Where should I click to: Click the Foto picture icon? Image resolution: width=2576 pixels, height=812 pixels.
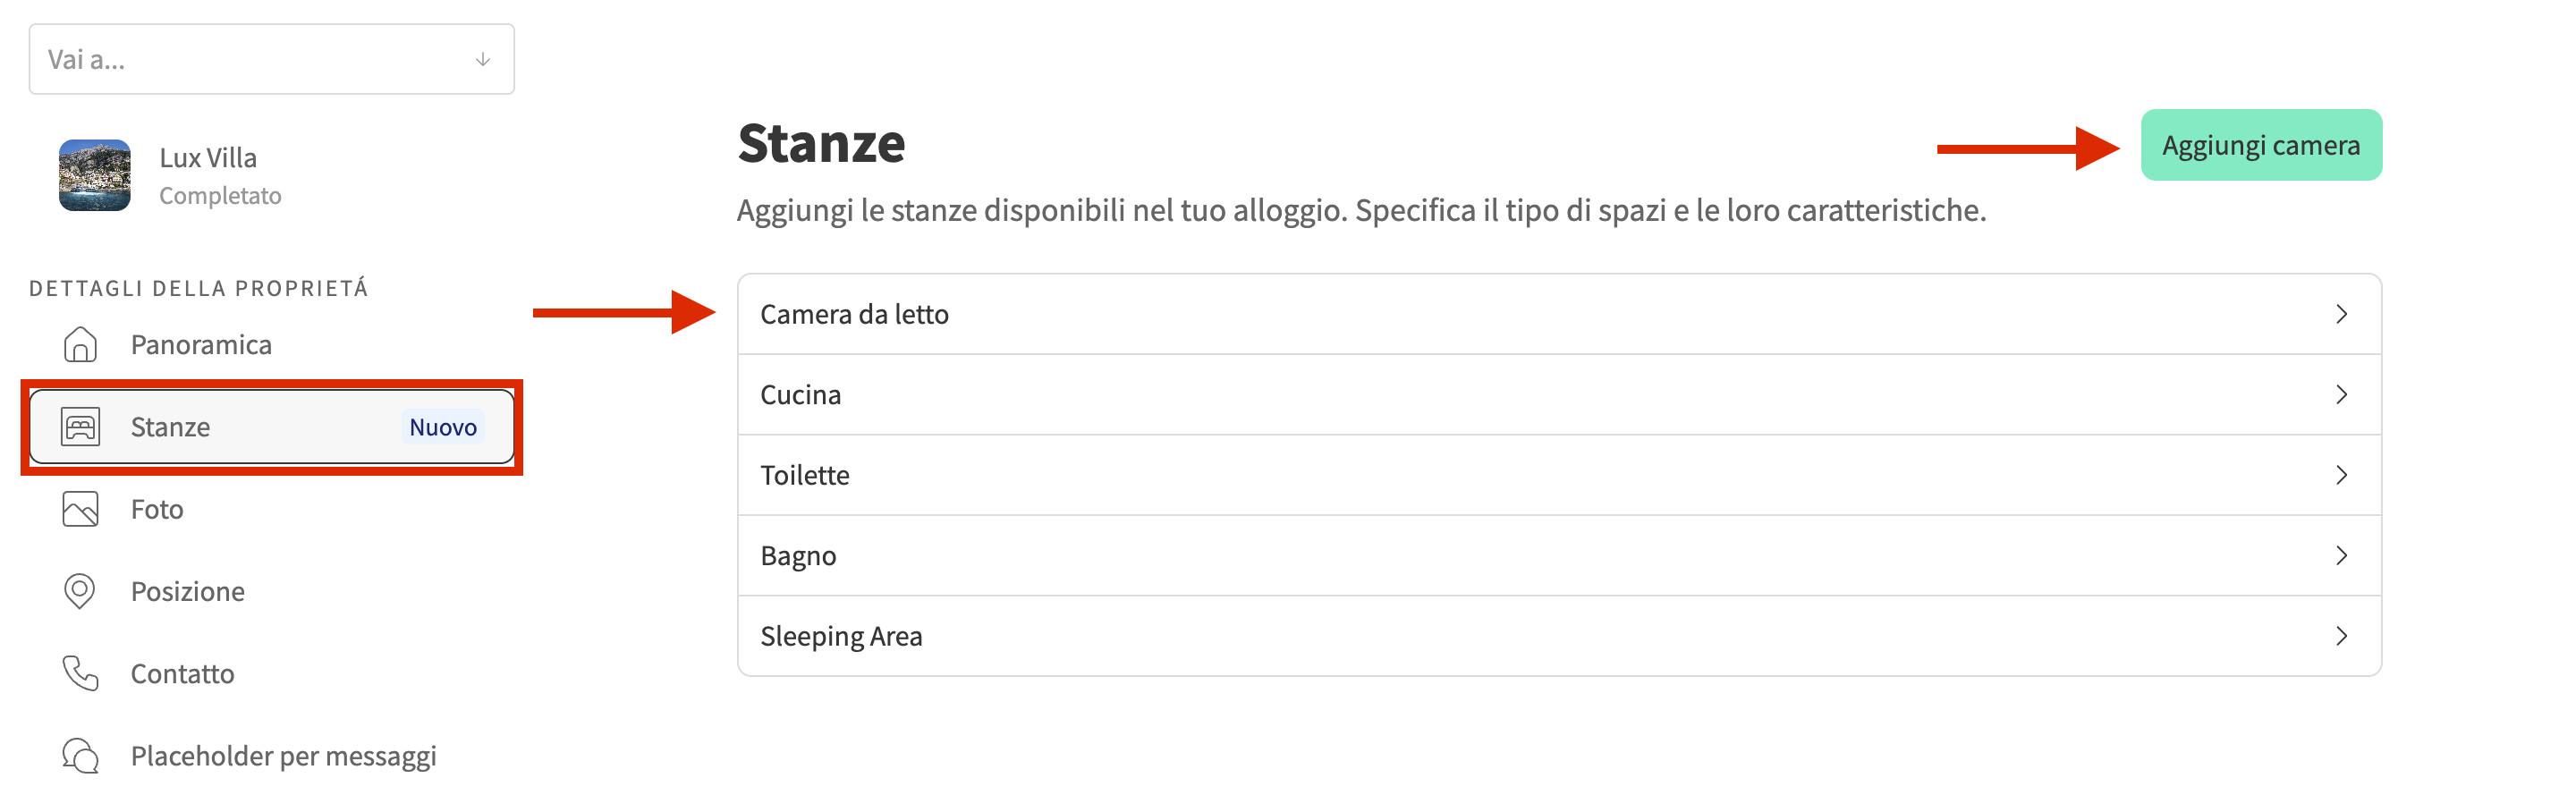[80, 509]
